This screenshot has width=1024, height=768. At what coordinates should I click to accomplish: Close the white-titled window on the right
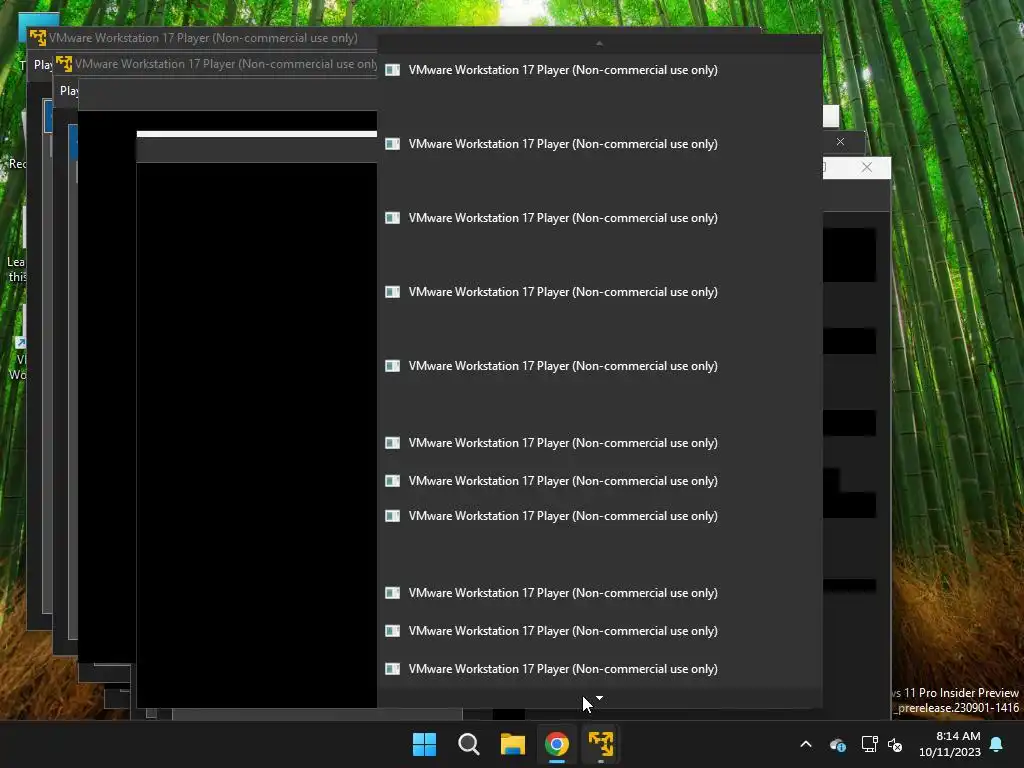pos(867,167)
